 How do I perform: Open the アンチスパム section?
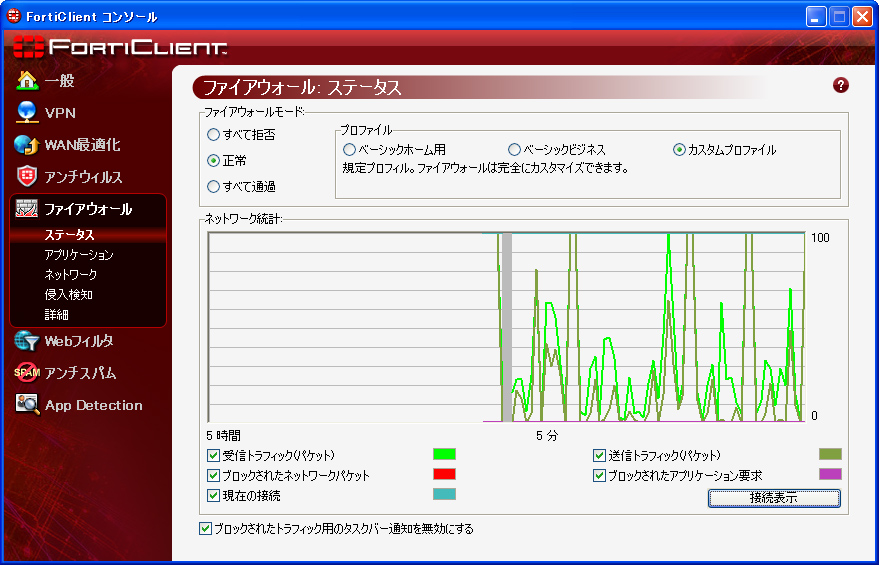pyautogui.click(x=80, y=373)
